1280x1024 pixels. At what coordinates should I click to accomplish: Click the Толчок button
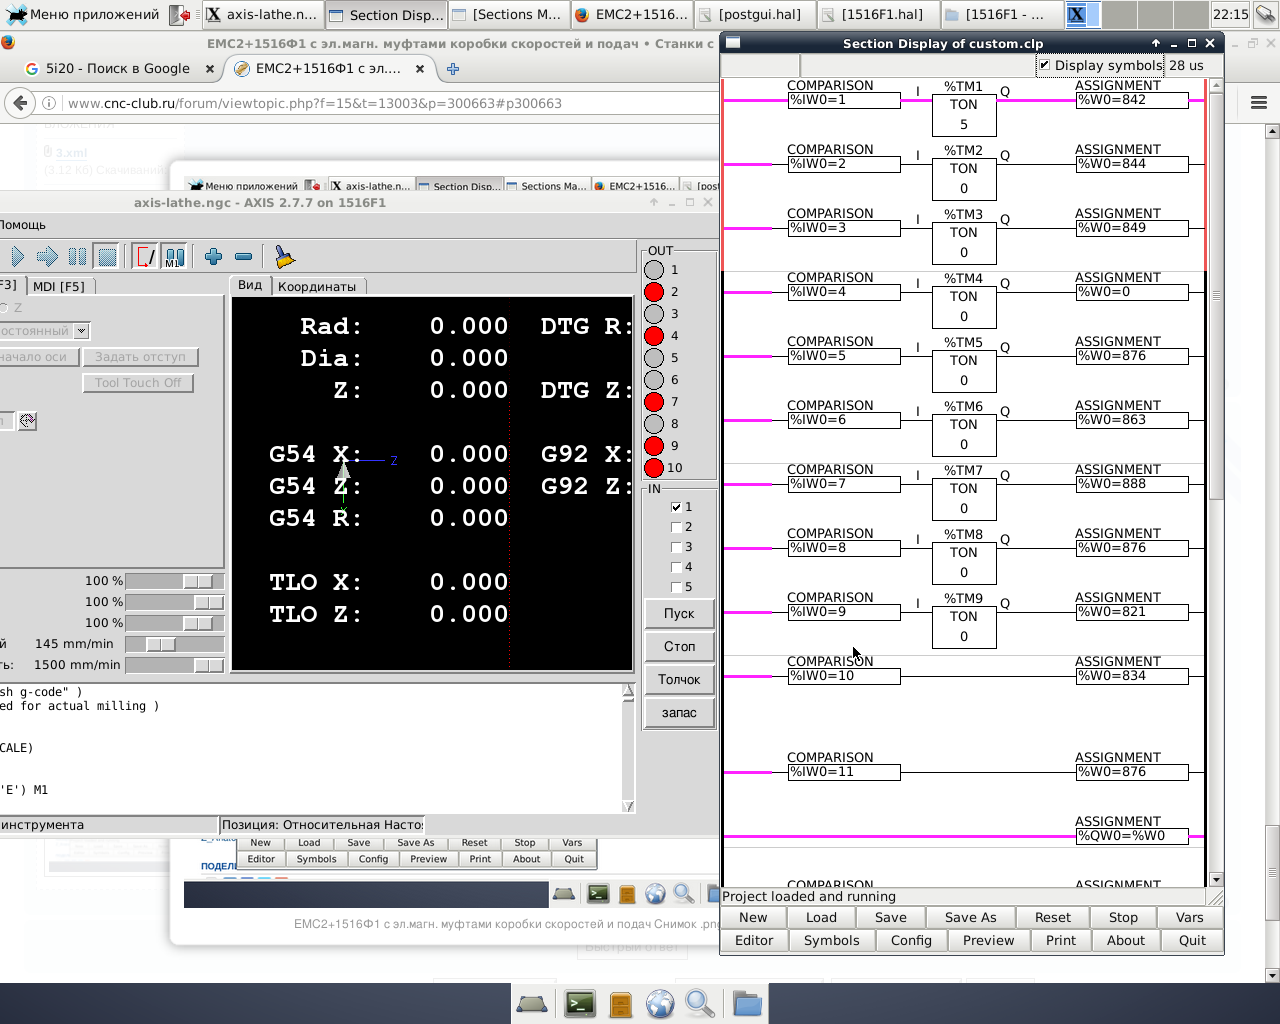[679, 680]
